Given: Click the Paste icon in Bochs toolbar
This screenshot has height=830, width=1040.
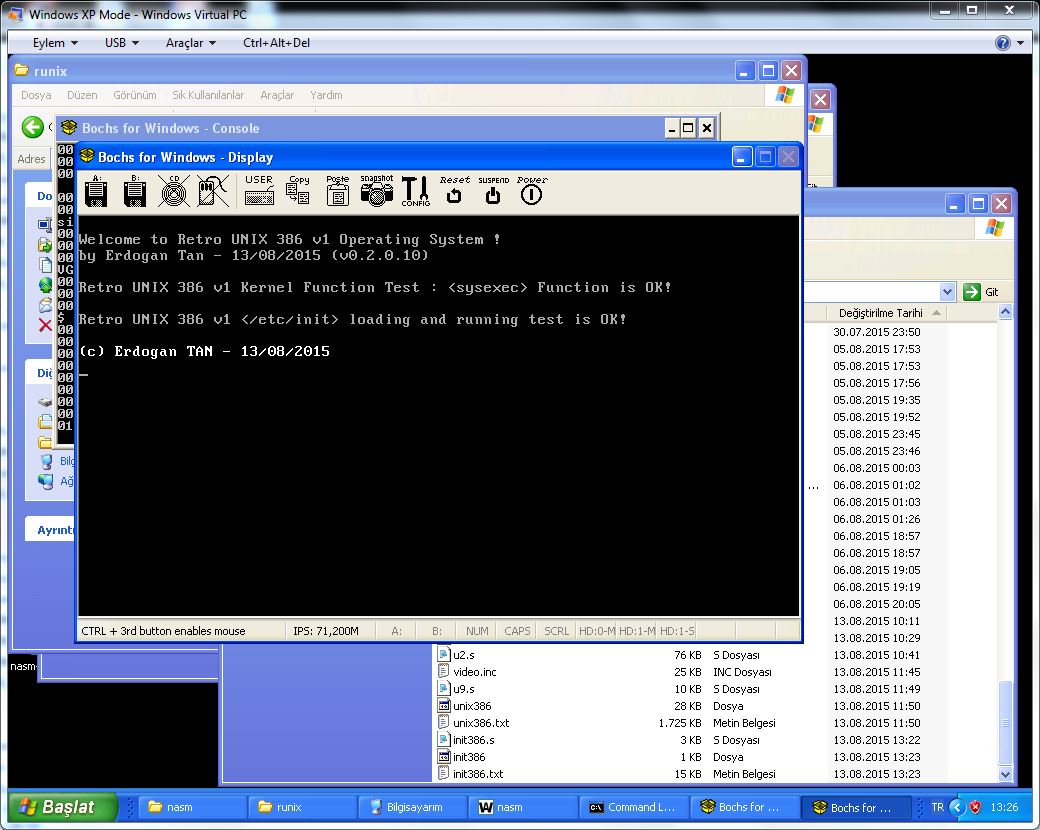Looking at the screenshot, I should tap(338, 191).
